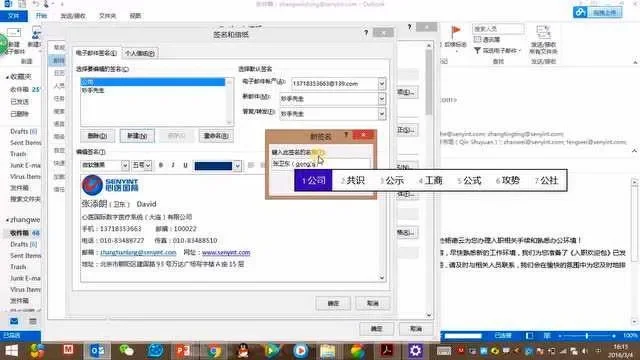Open Adobe Acrobat from the taskbar
The width and height of the screenshot is (640, 360).
[387, 351]
